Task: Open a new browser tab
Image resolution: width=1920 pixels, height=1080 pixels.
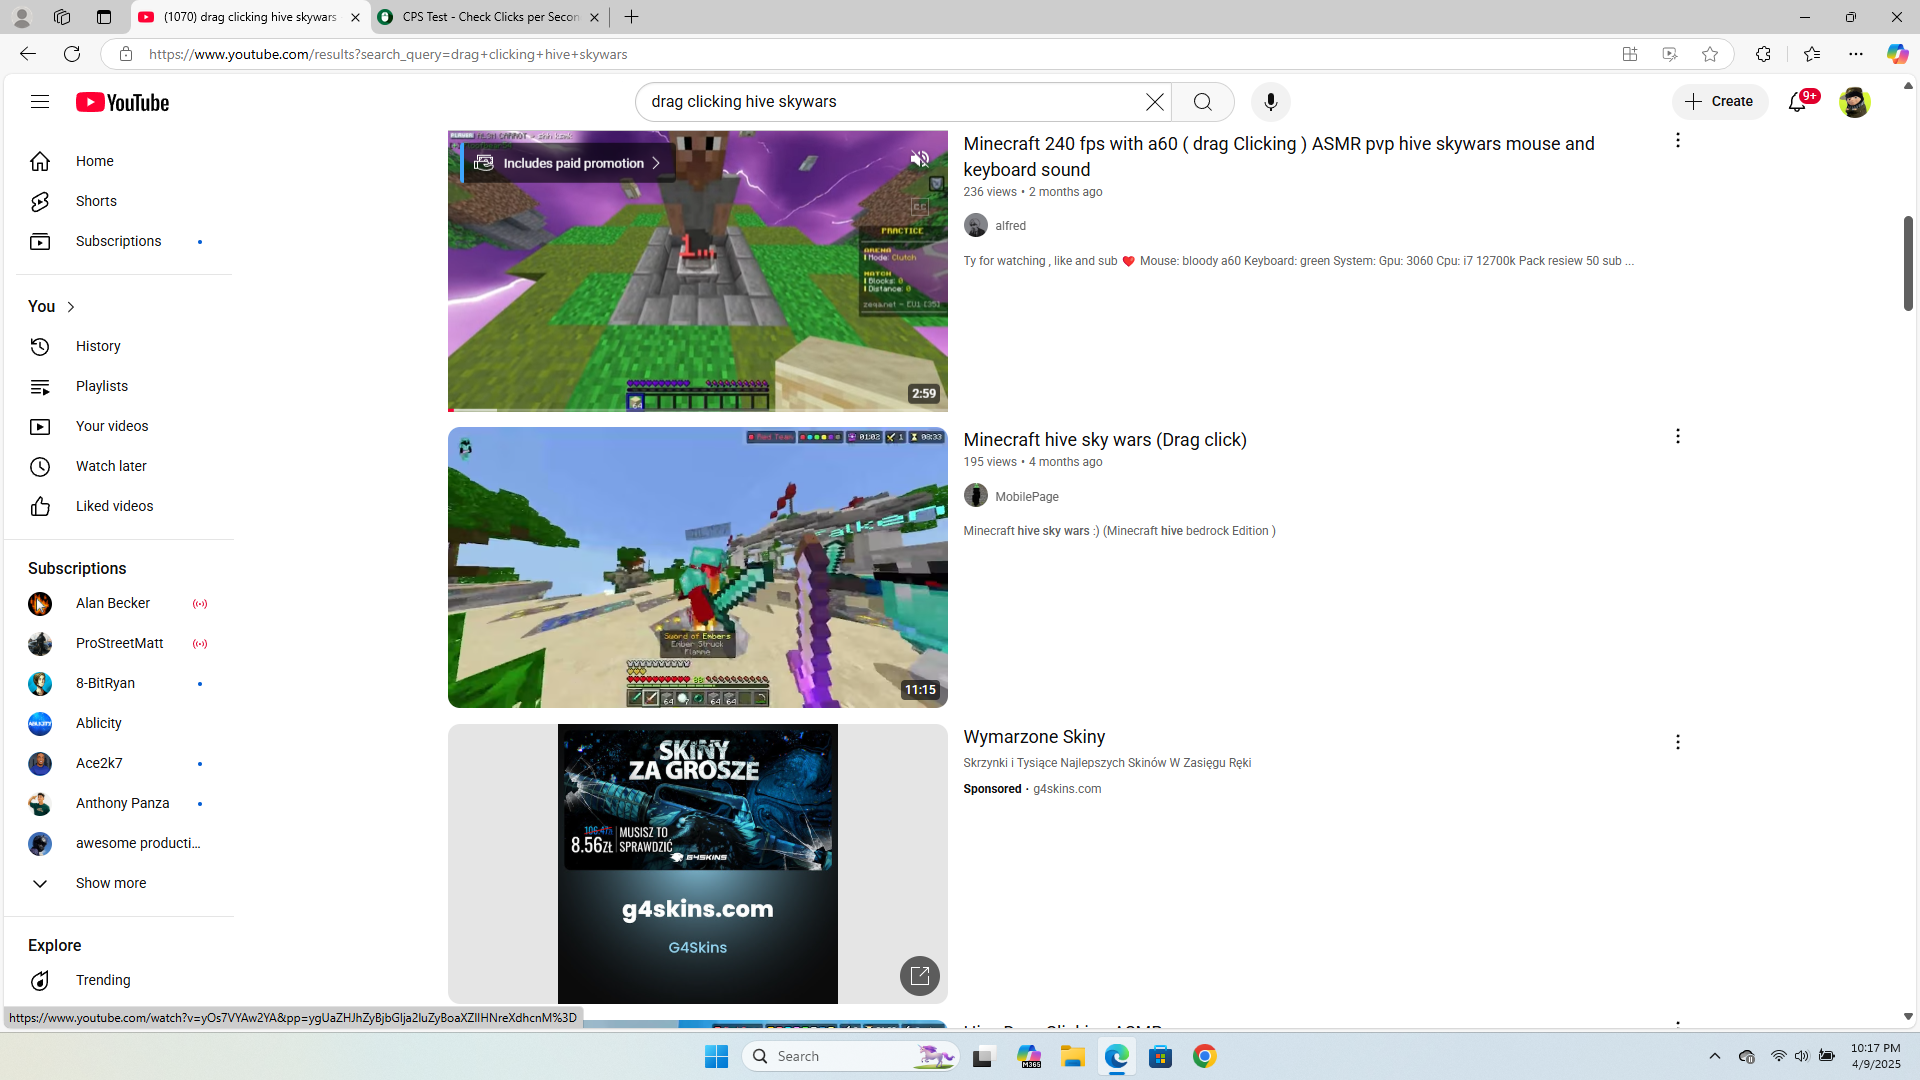Action: 631,17
